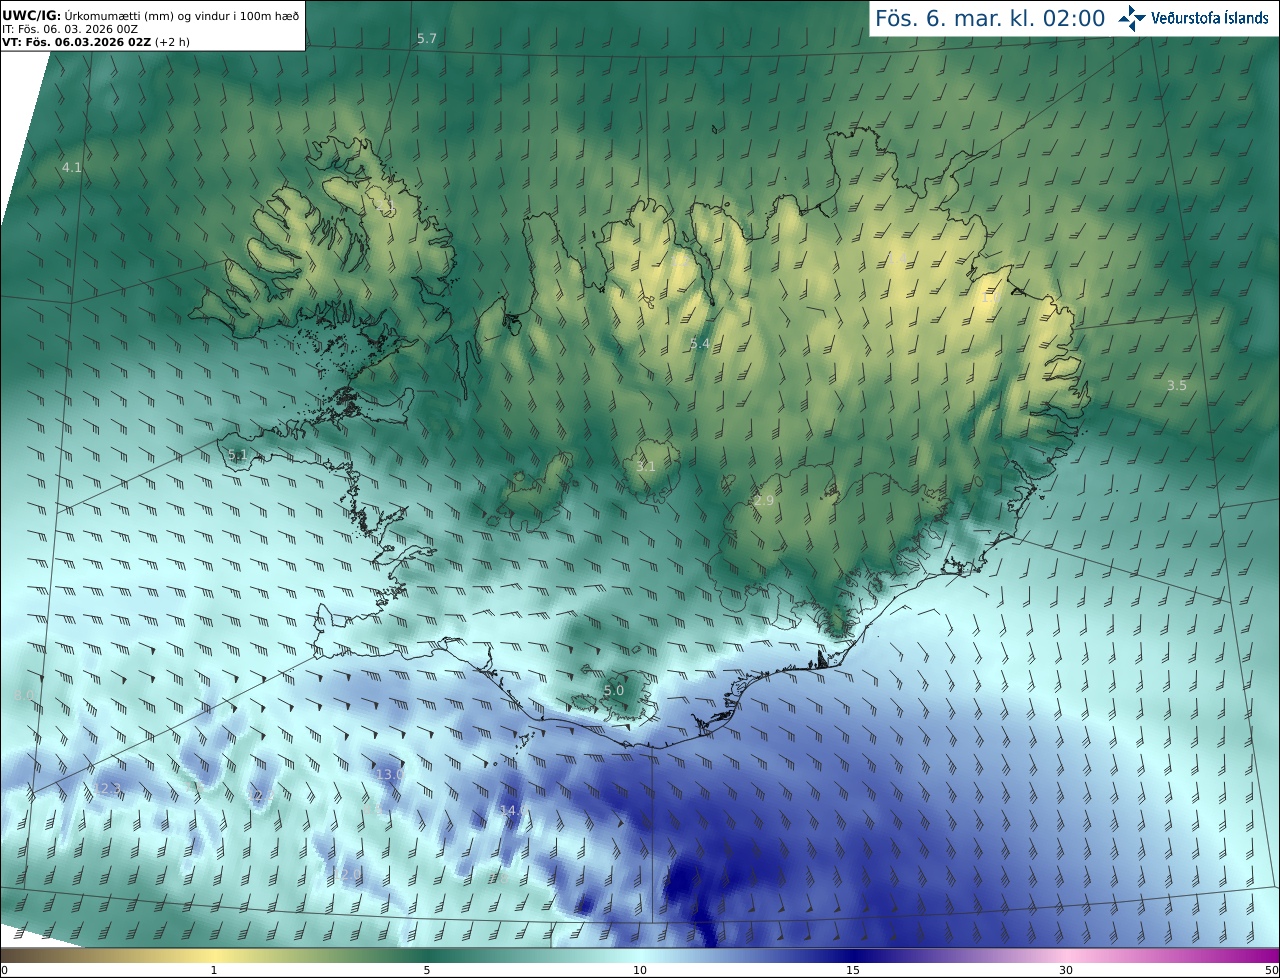1280x978 pixels.
Task: Click the '13.0' value in the sea
Action: (x=389, y=774)
